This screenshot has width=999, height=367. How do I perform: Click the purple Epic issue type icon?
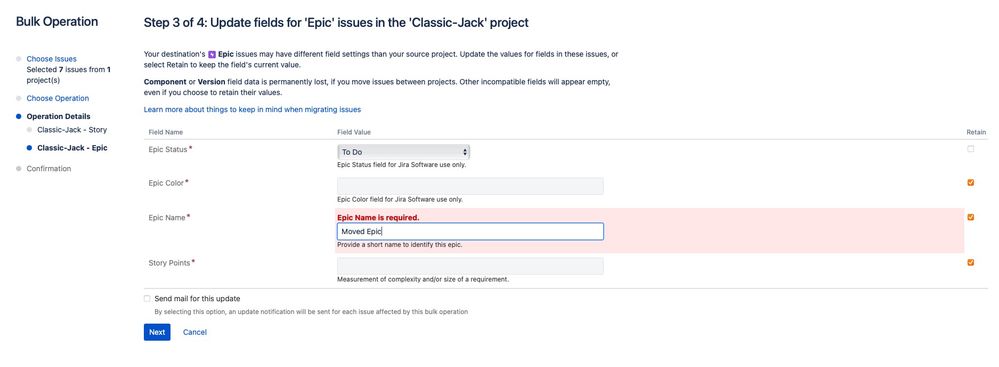(212, 55)
